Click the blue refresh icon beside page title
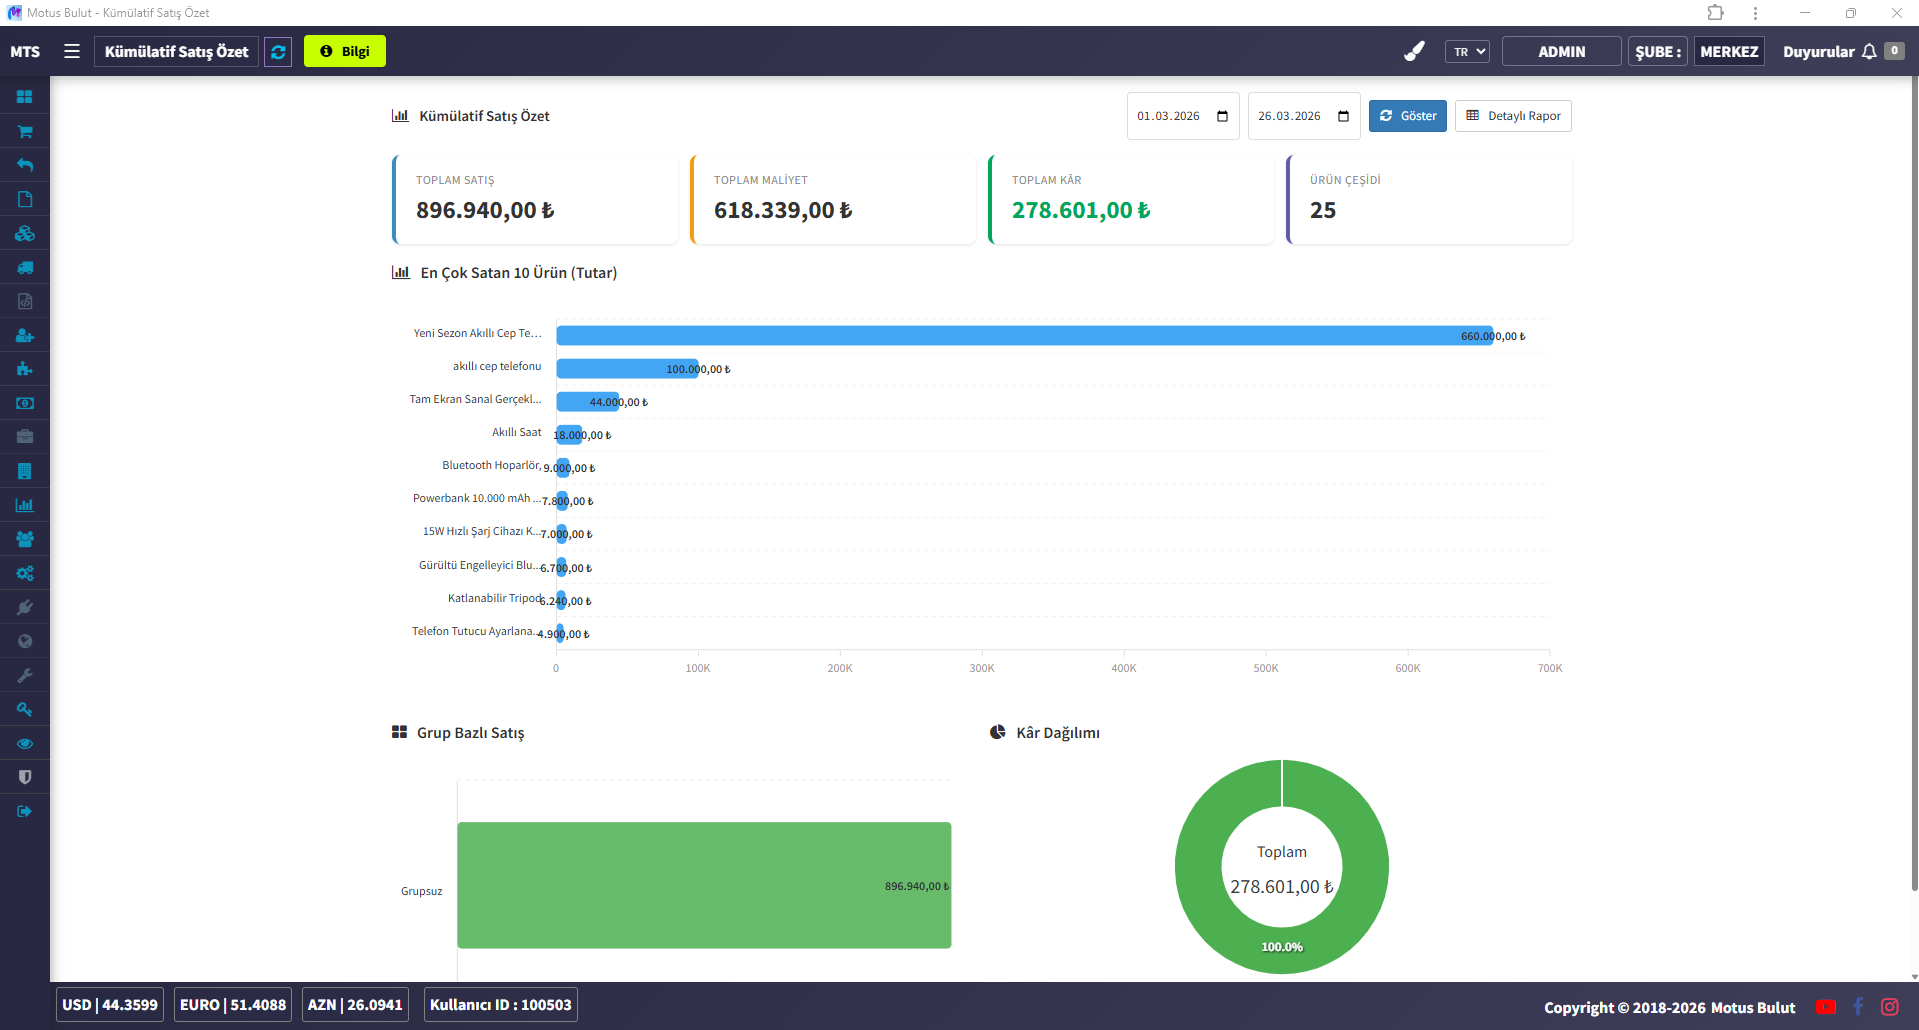 (278, 52)
